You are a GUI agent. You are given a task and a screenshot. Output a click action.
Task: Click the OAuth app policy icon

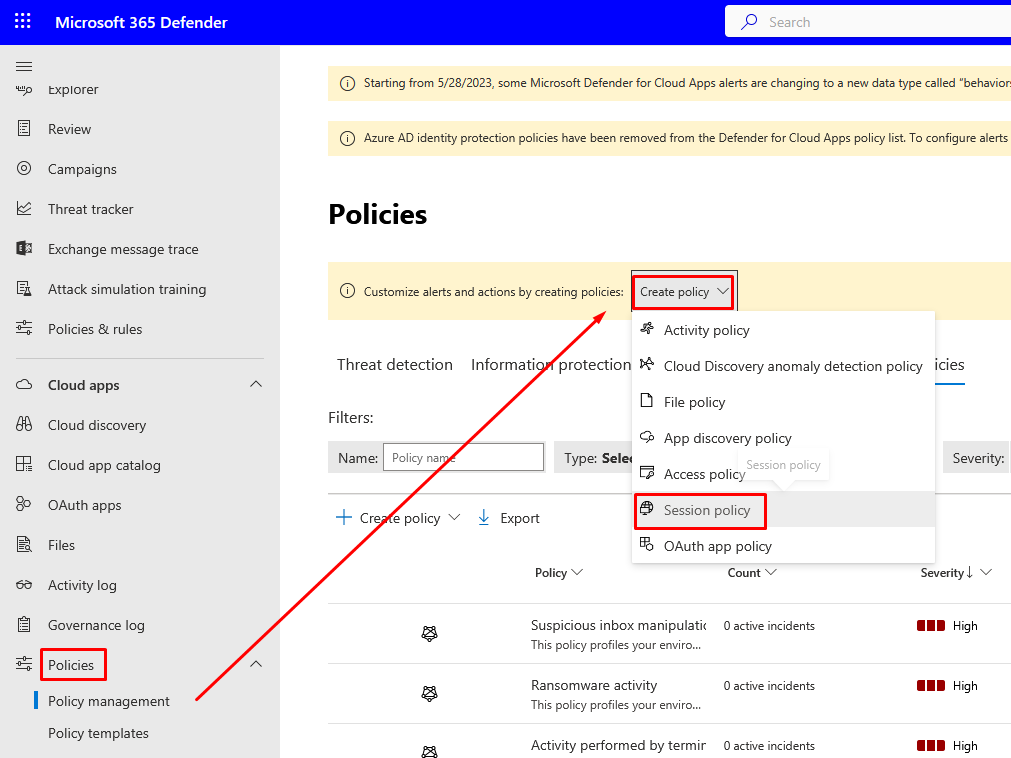[x=647, y=545]
